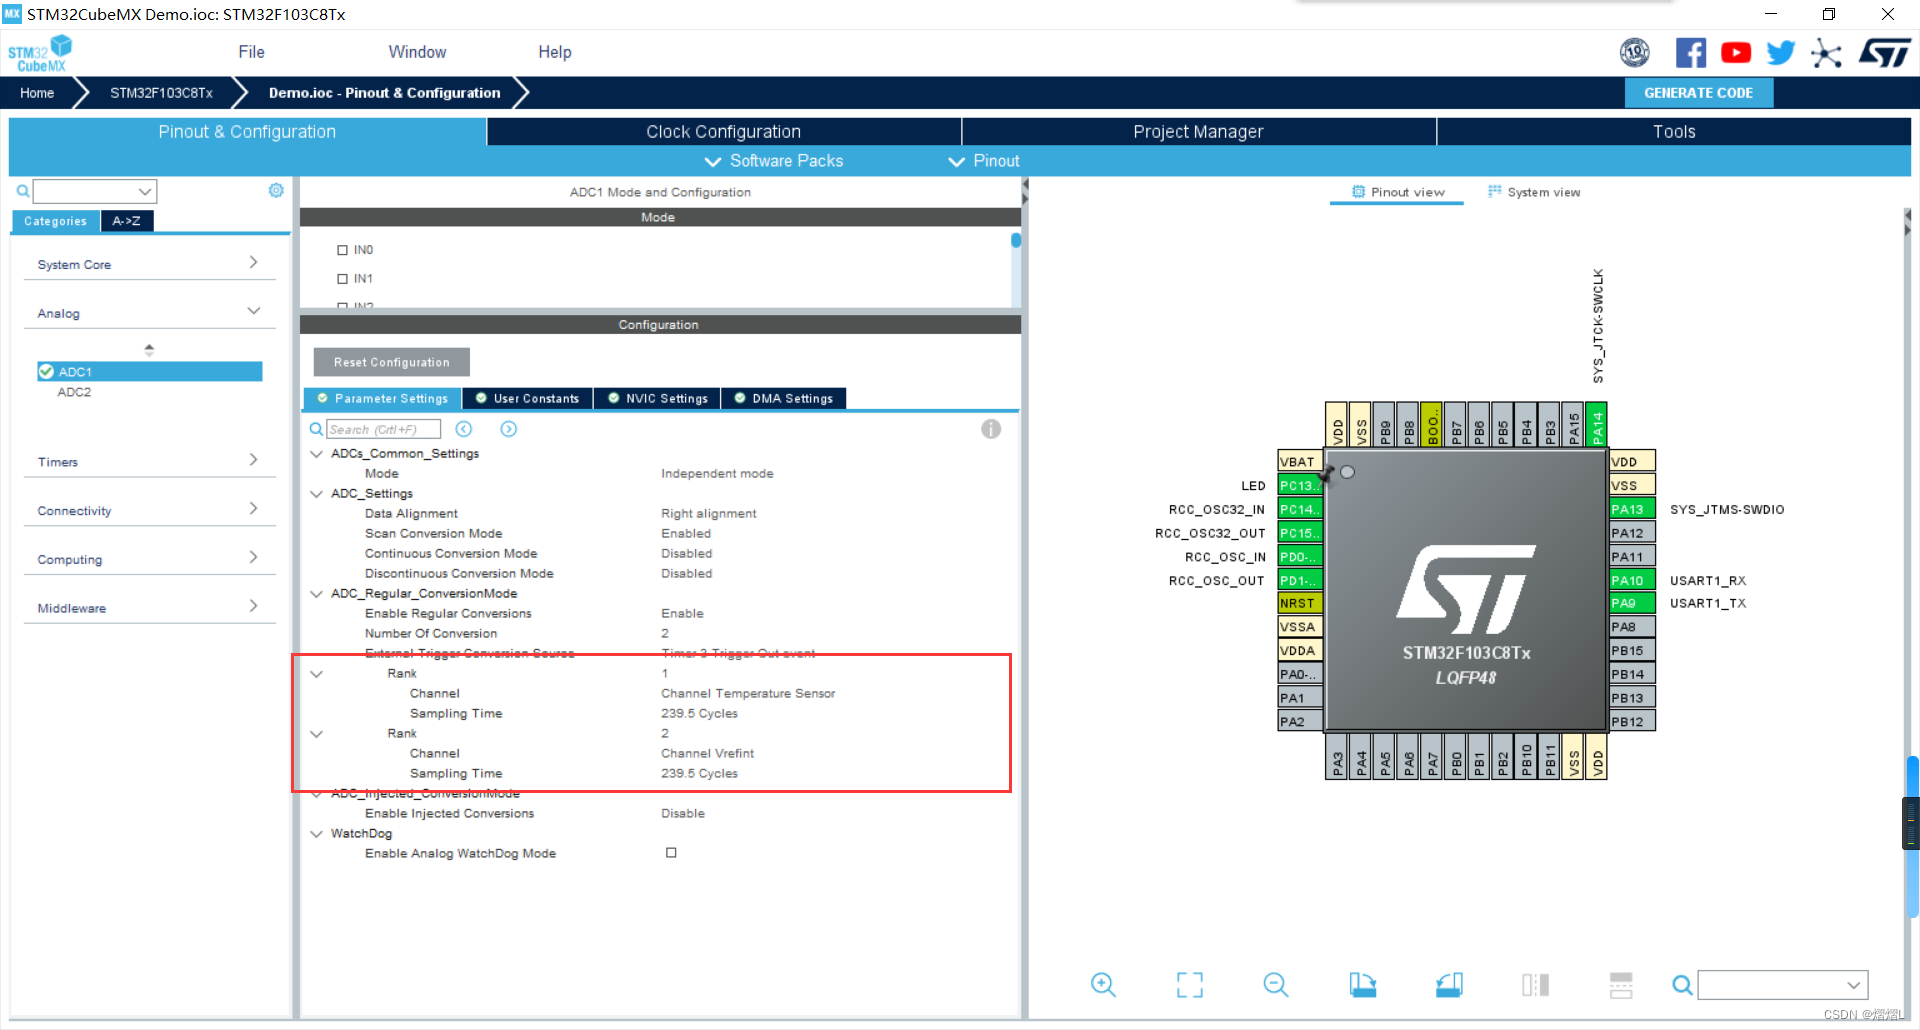Toggle the split vertical view icon
This screenshot has height=1030, width=1920.
(x=1535, y=985)
